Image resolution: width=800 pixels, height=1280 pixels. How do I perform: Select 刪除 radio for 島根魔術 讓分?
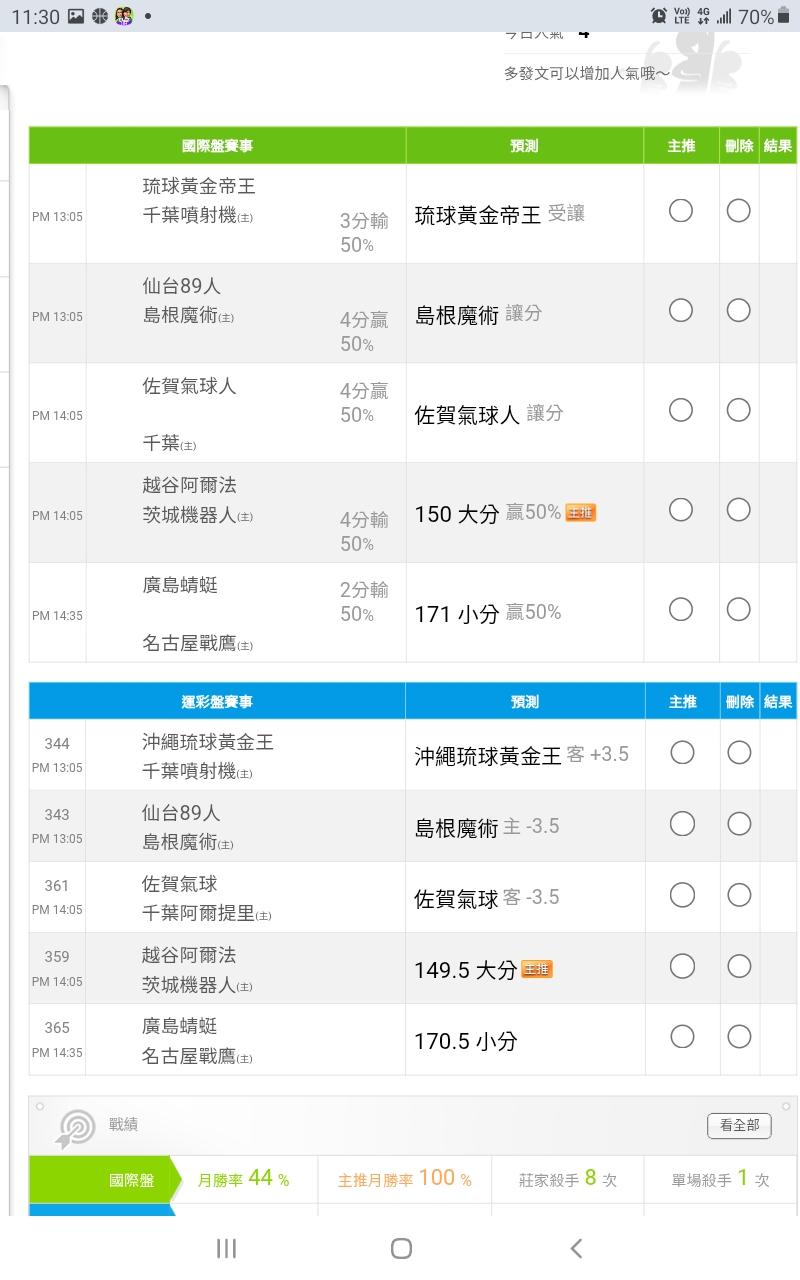pyautogui.click(x=738, y=311)
